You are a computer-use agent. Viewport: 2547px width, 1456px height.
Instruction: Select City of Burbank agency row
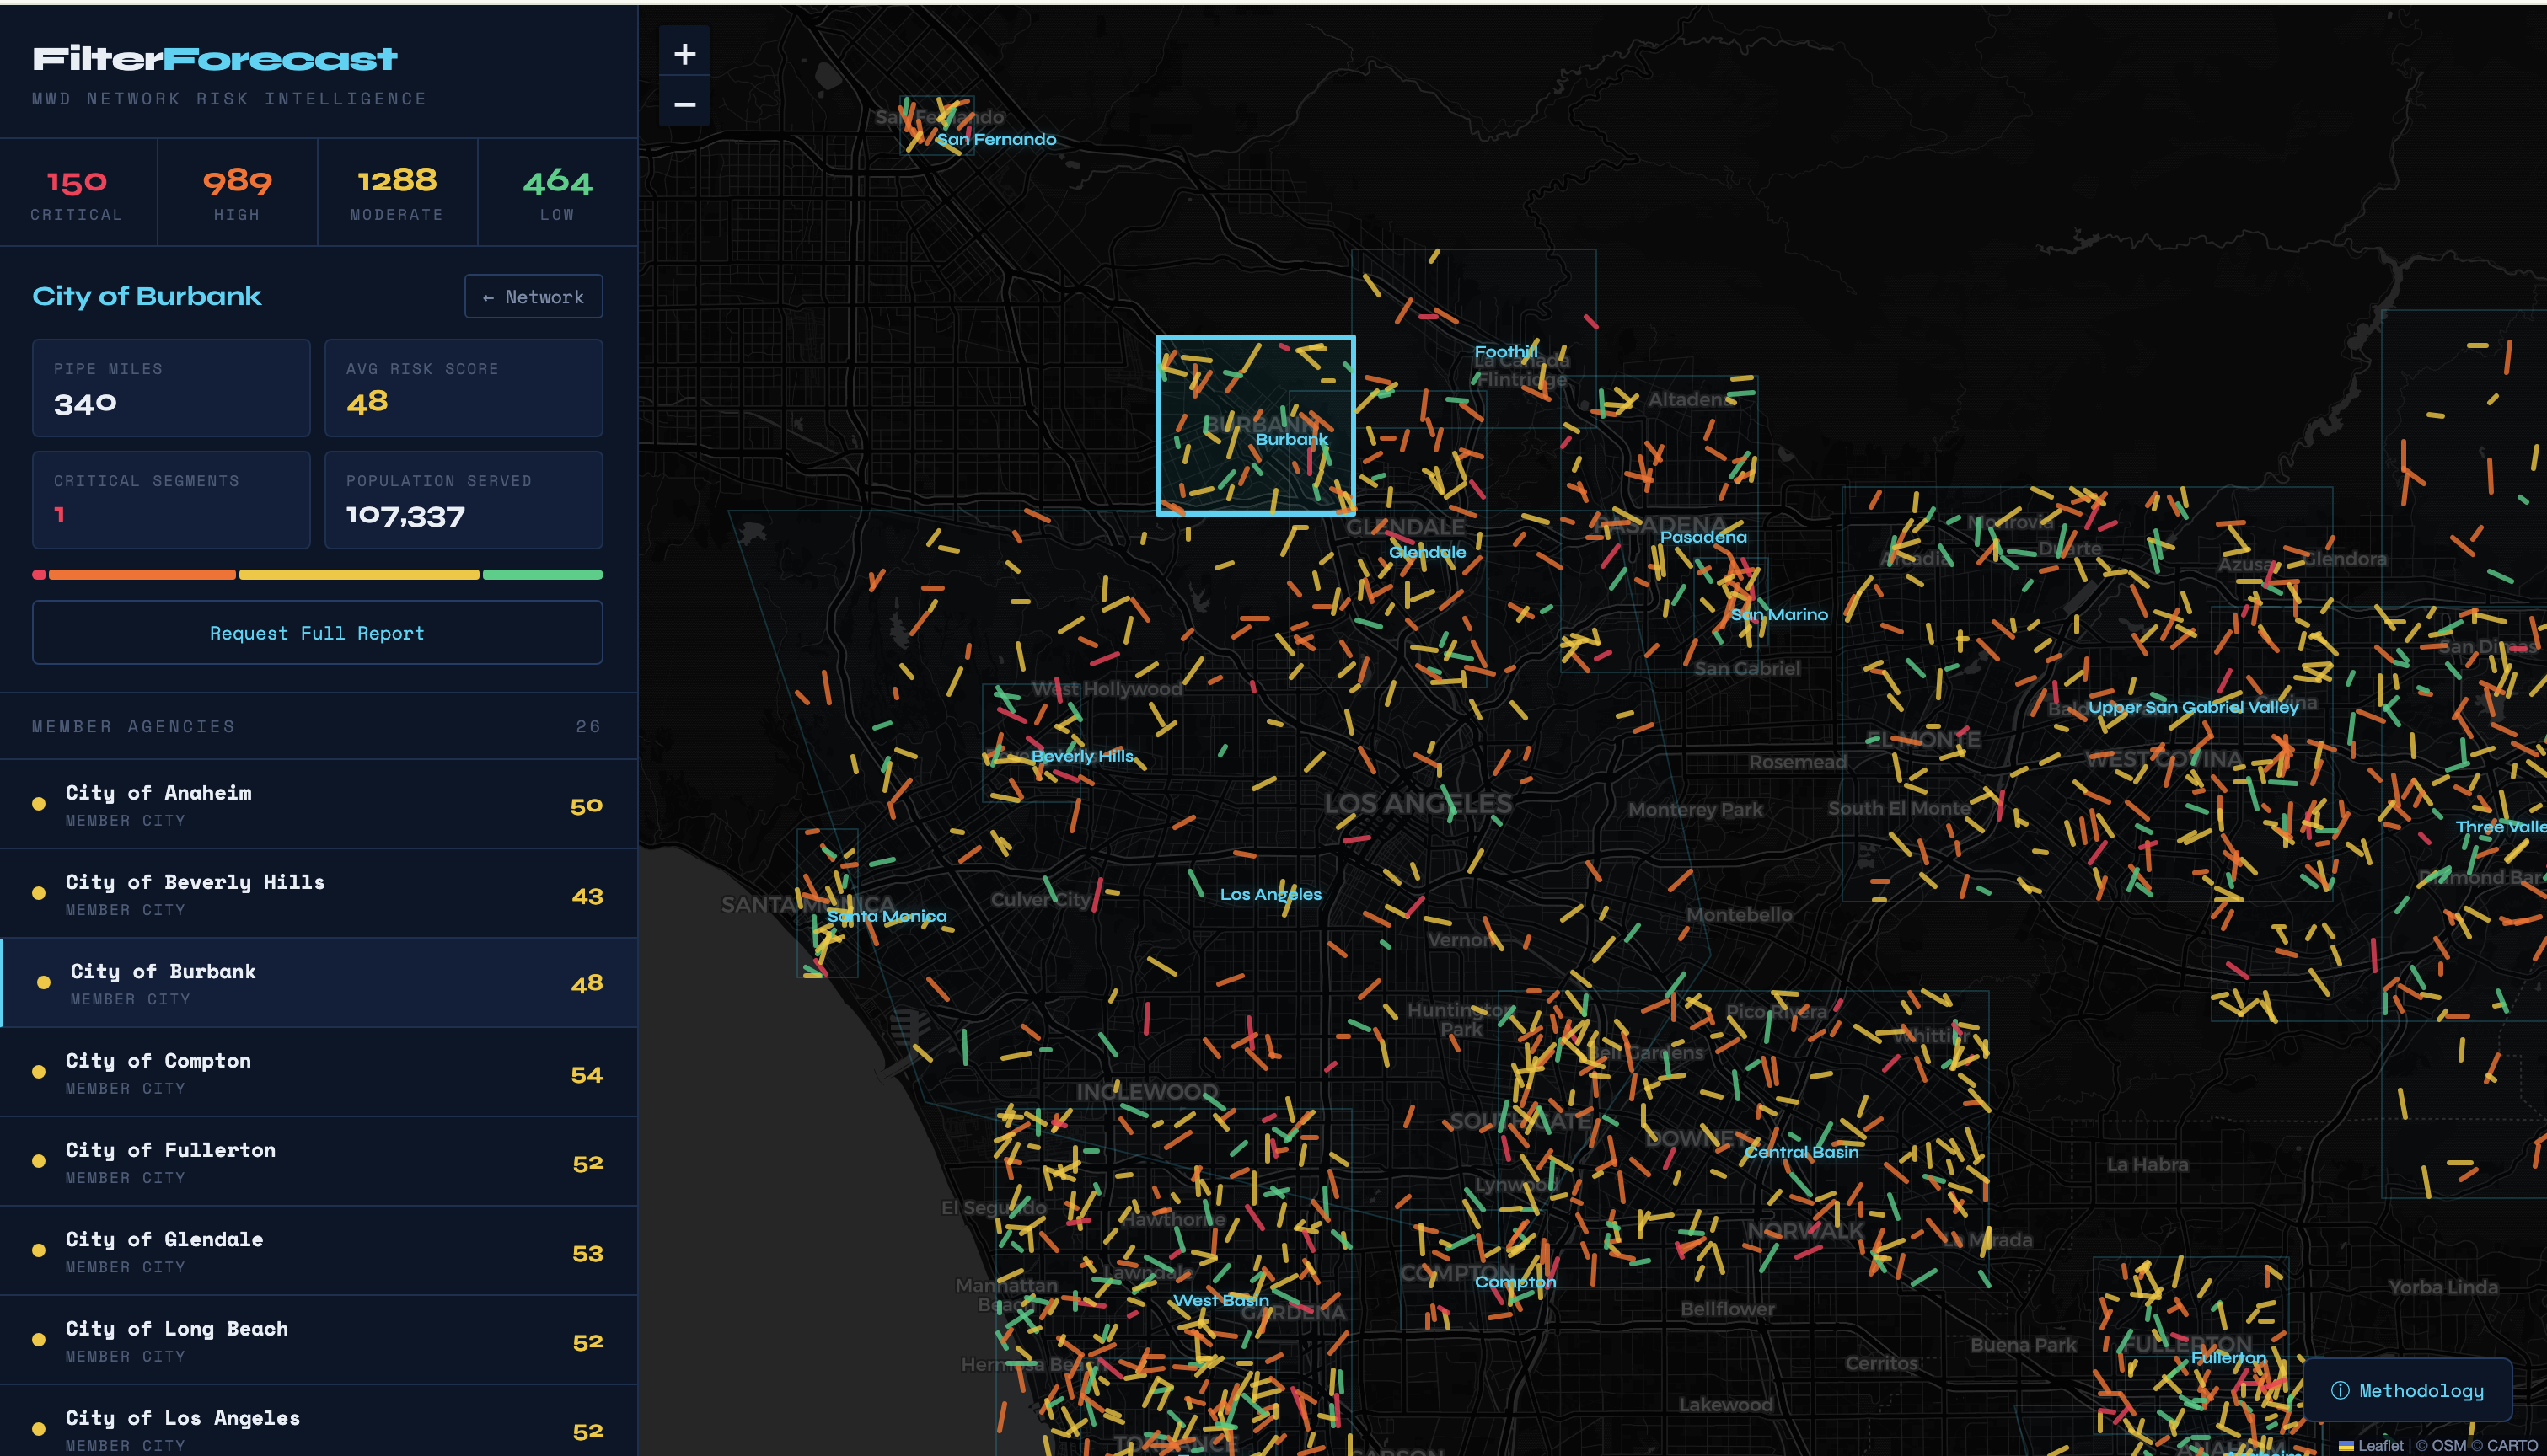coord(318,983)
